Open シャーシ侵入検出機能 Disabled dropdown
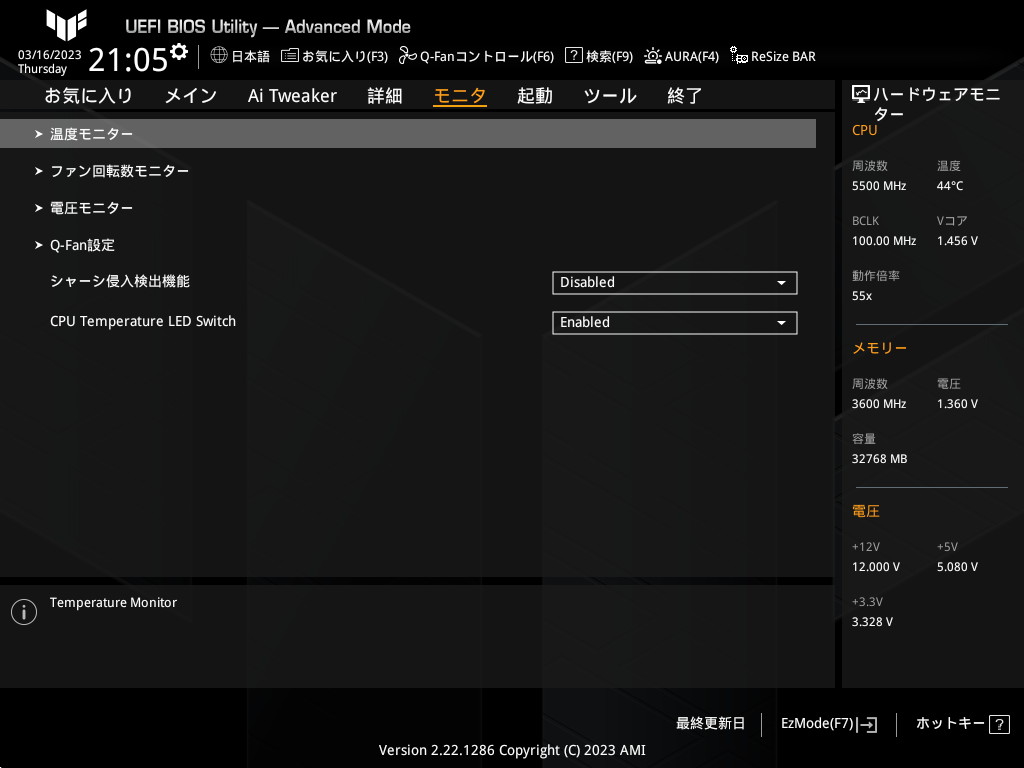 (675, 283)
